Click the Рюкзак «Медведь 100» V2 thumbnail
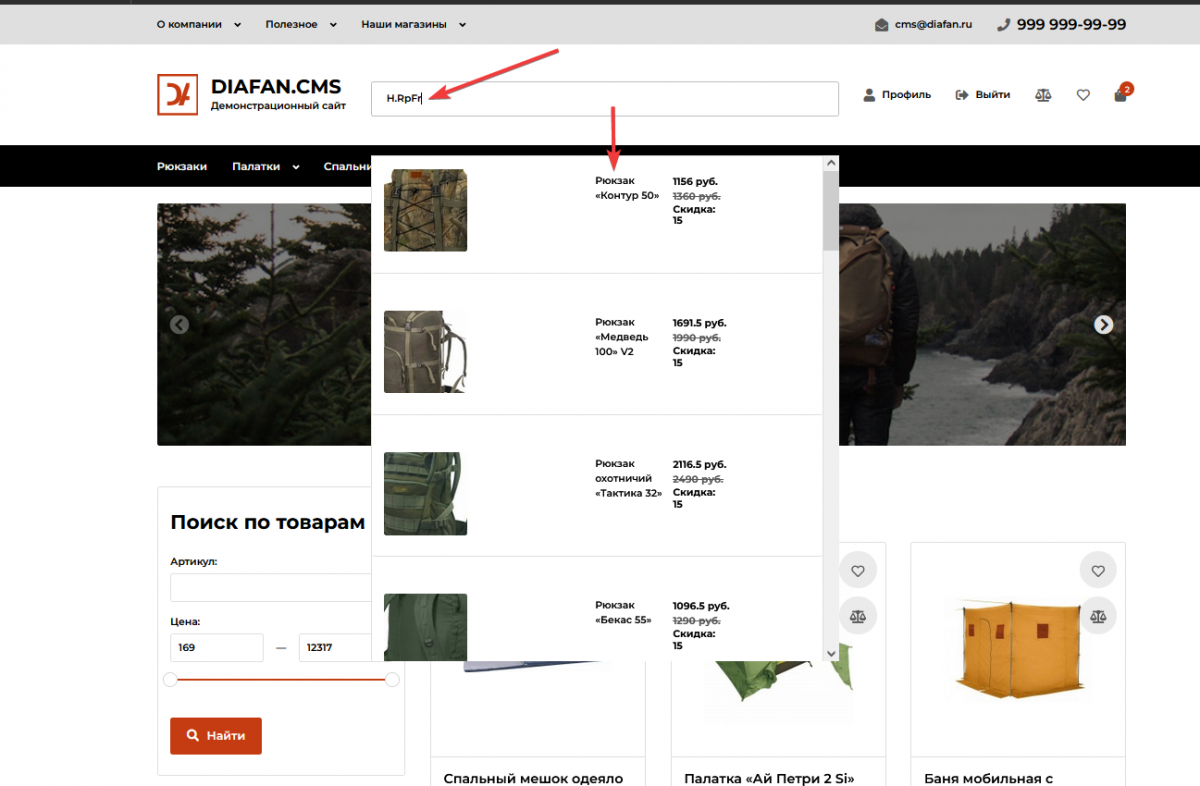 click(425, 351)
